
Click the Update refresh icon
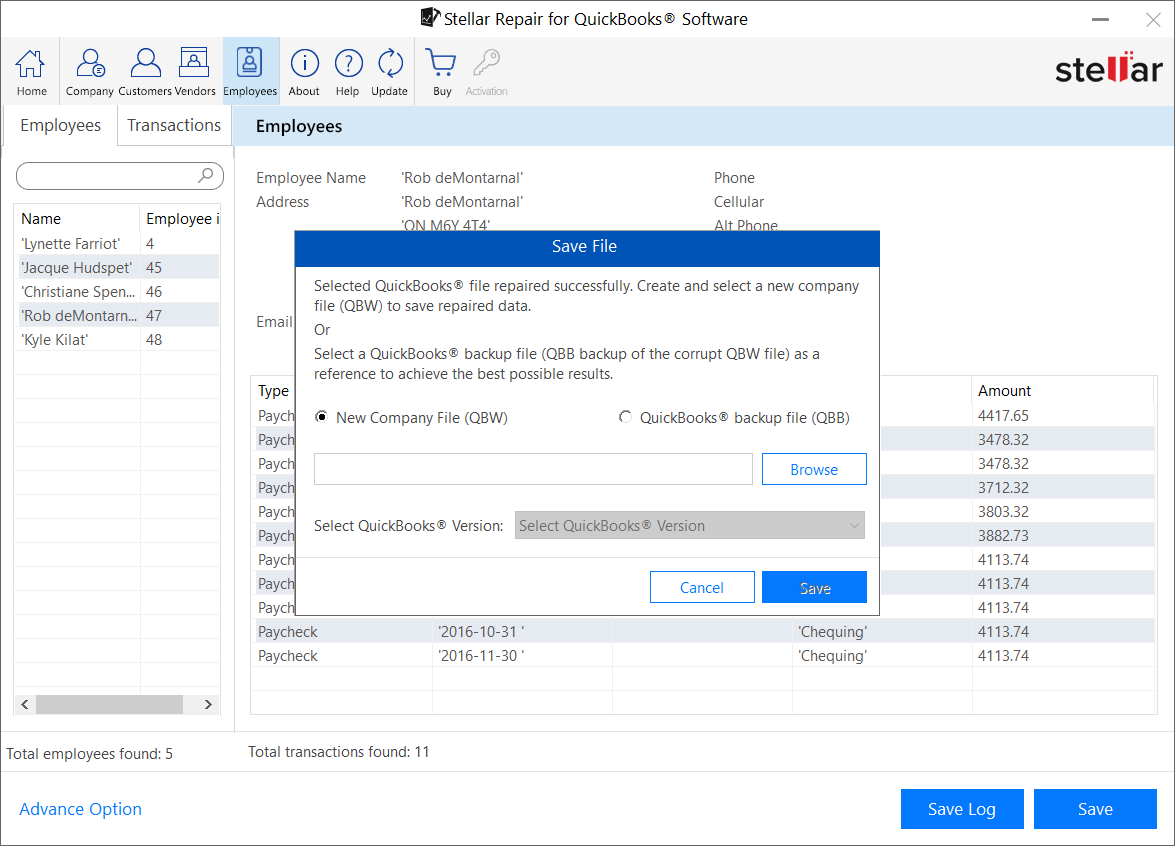[389, 72]
